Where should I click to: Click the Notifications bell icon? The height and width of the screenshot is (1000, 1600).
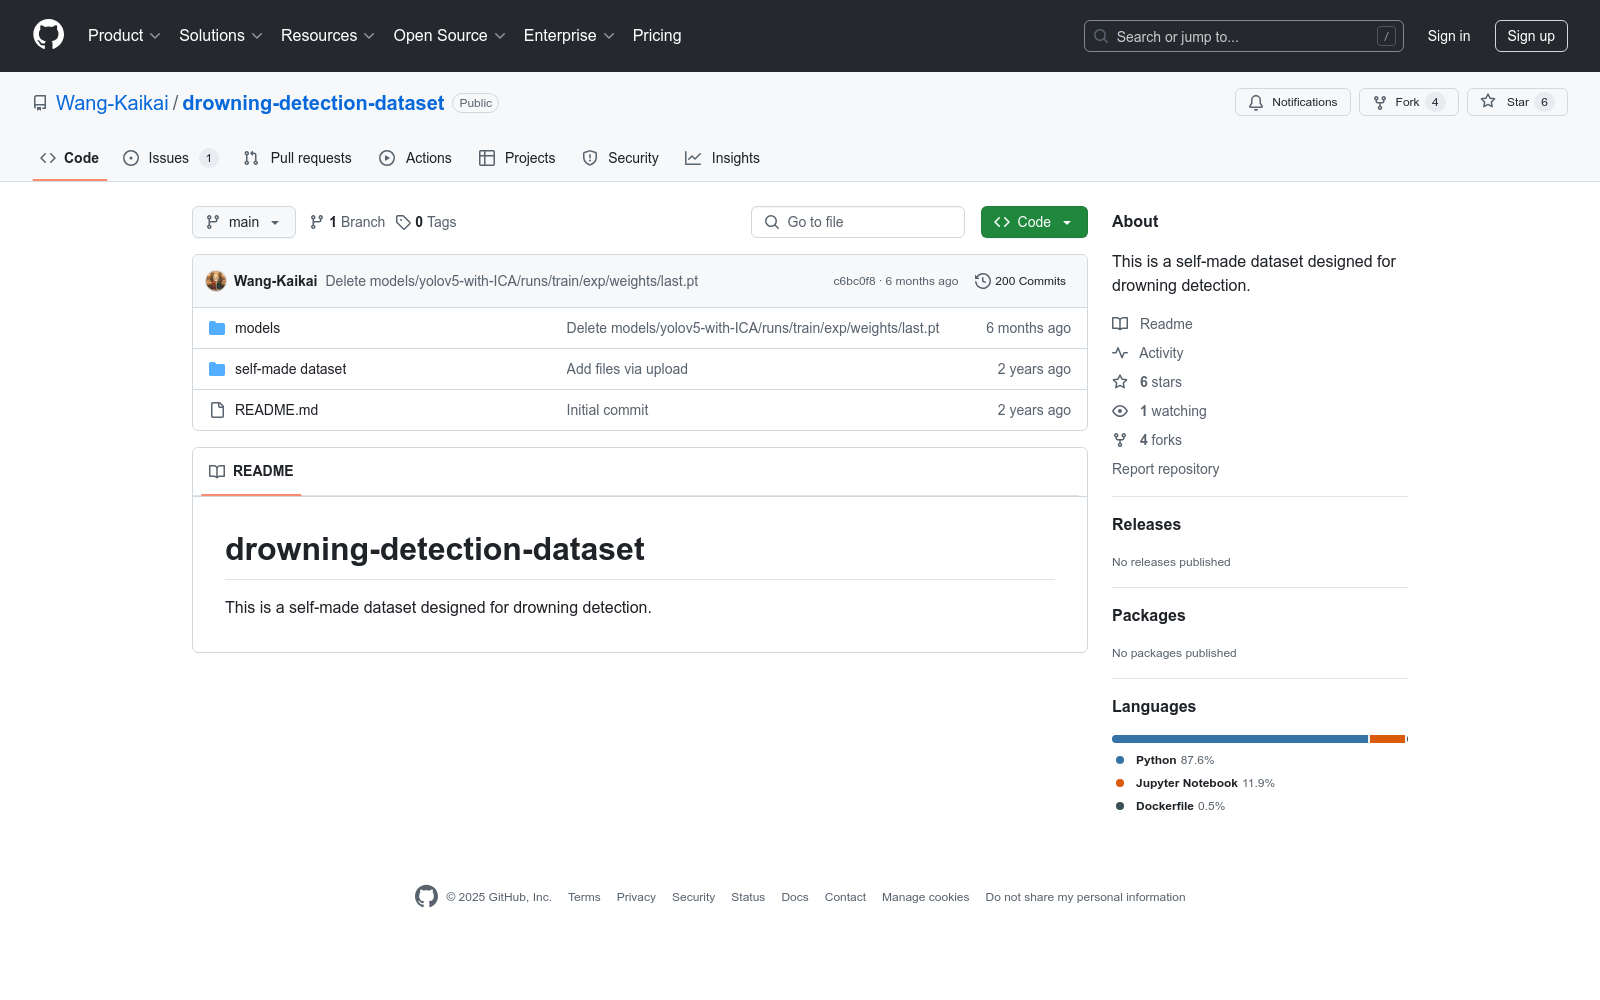pos(1256,102)
